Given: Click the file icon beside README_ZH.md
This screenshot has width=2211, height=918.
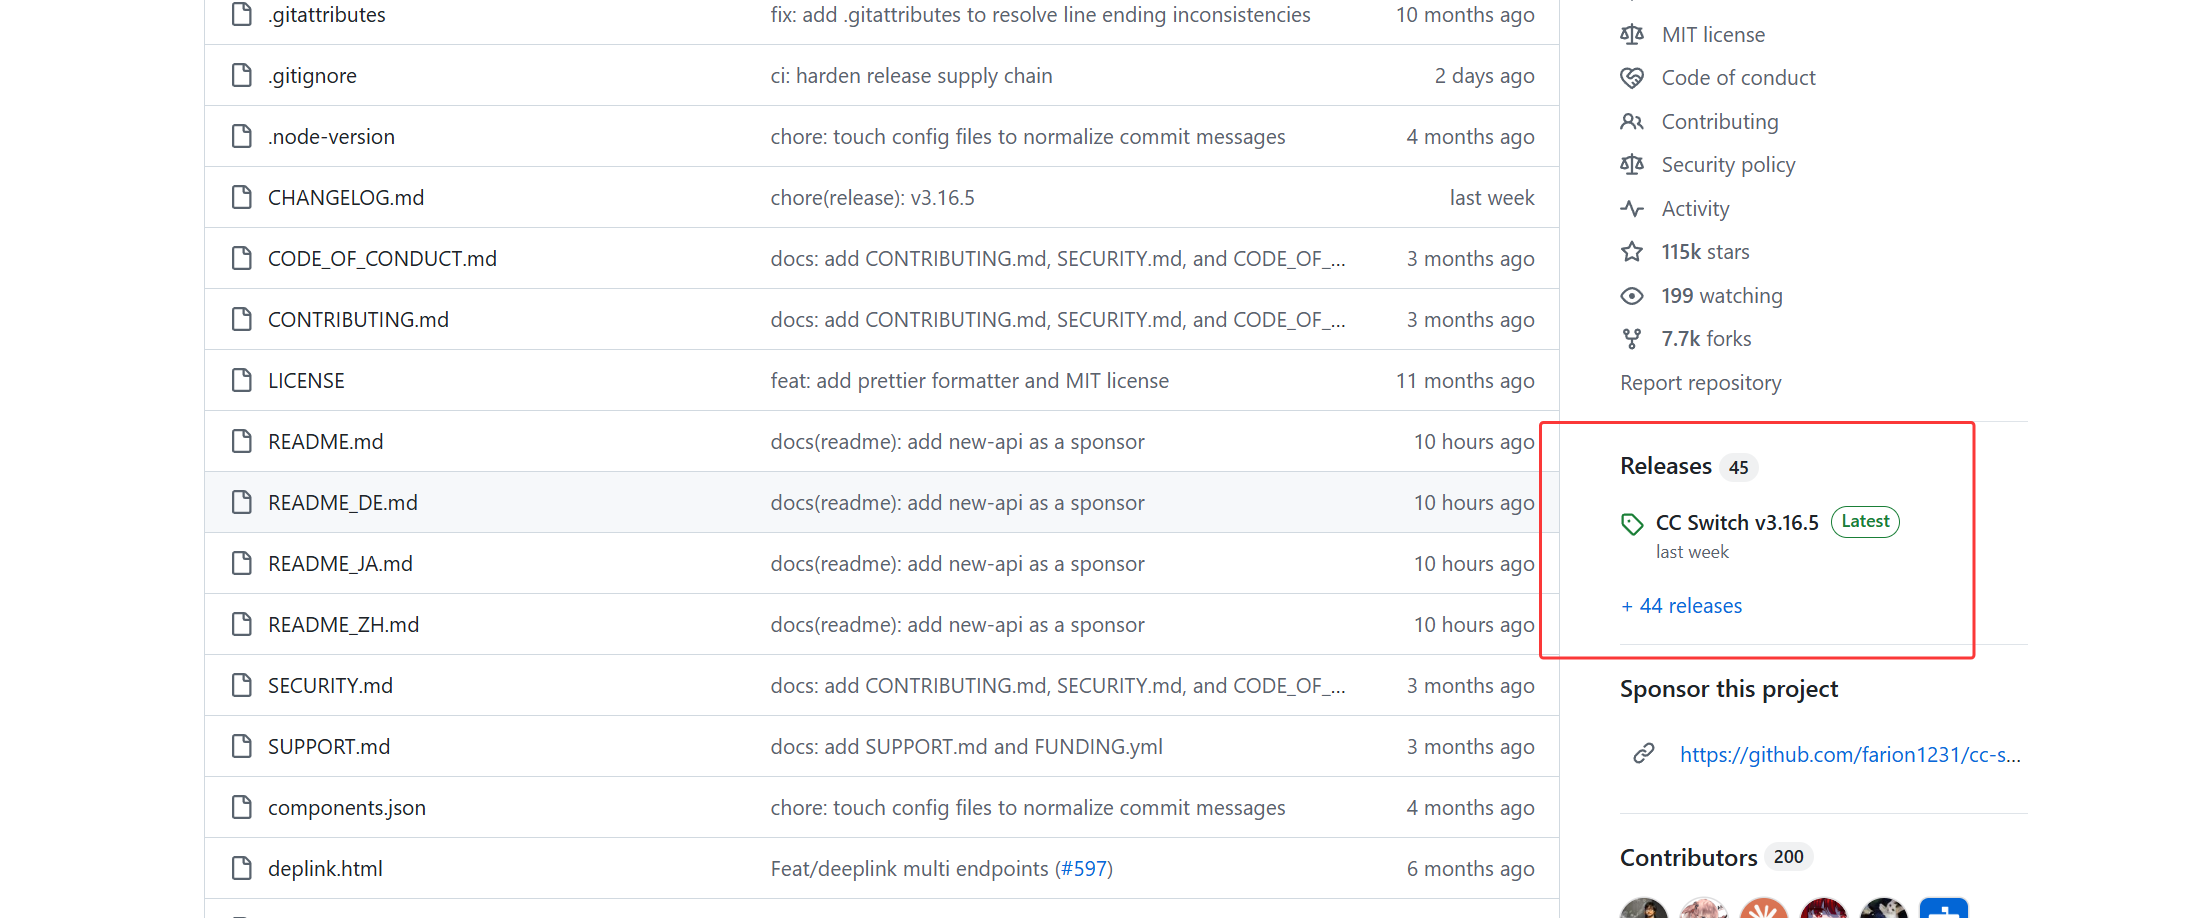Looking at the screenshot, I should point(241,624).
